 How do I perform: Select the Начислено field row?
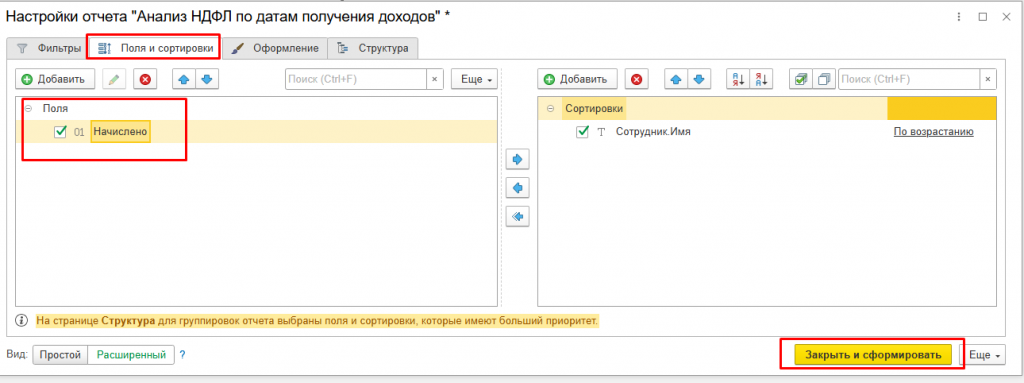[257, 131]
